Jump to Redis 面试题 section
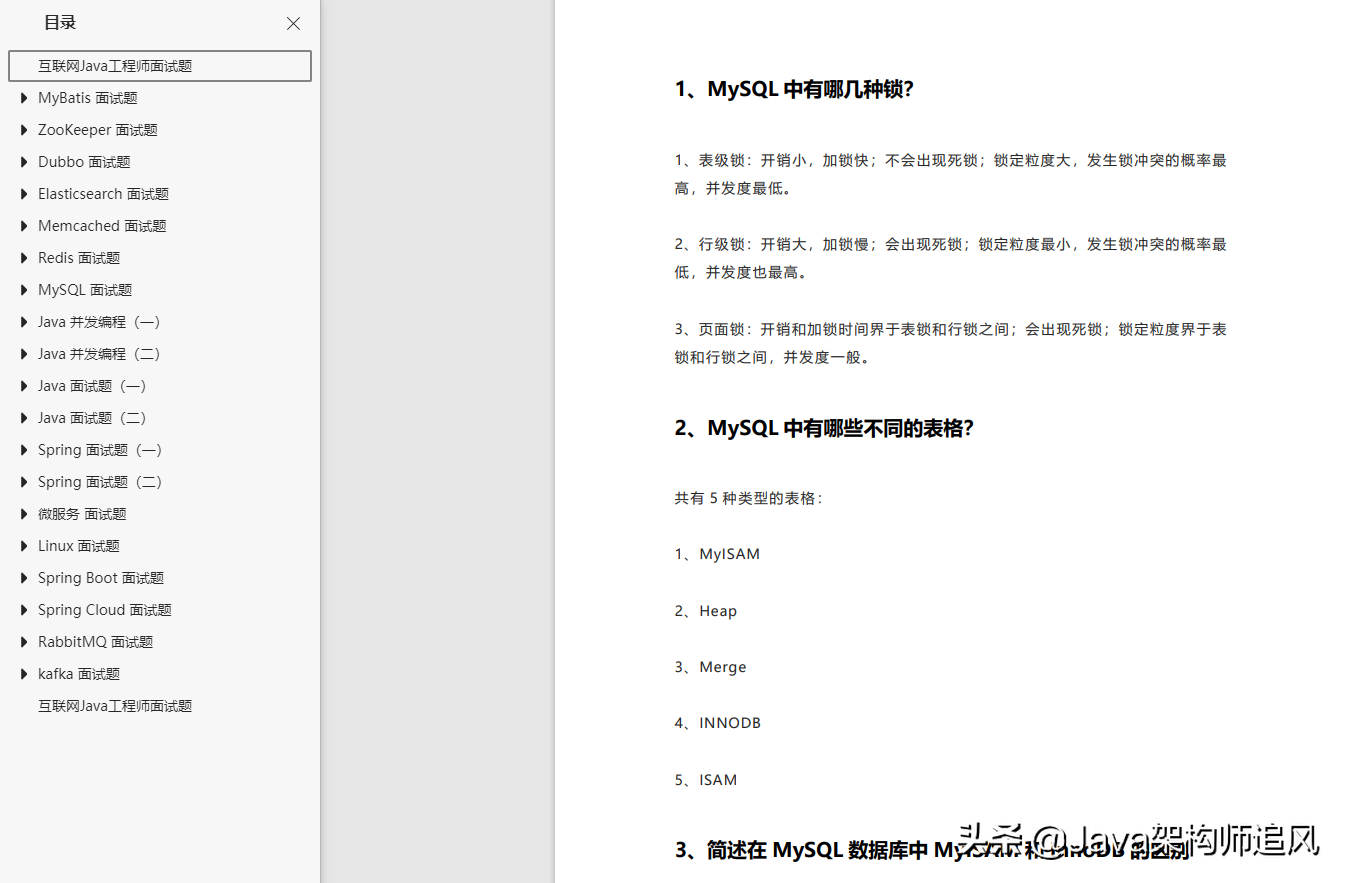 79,258
